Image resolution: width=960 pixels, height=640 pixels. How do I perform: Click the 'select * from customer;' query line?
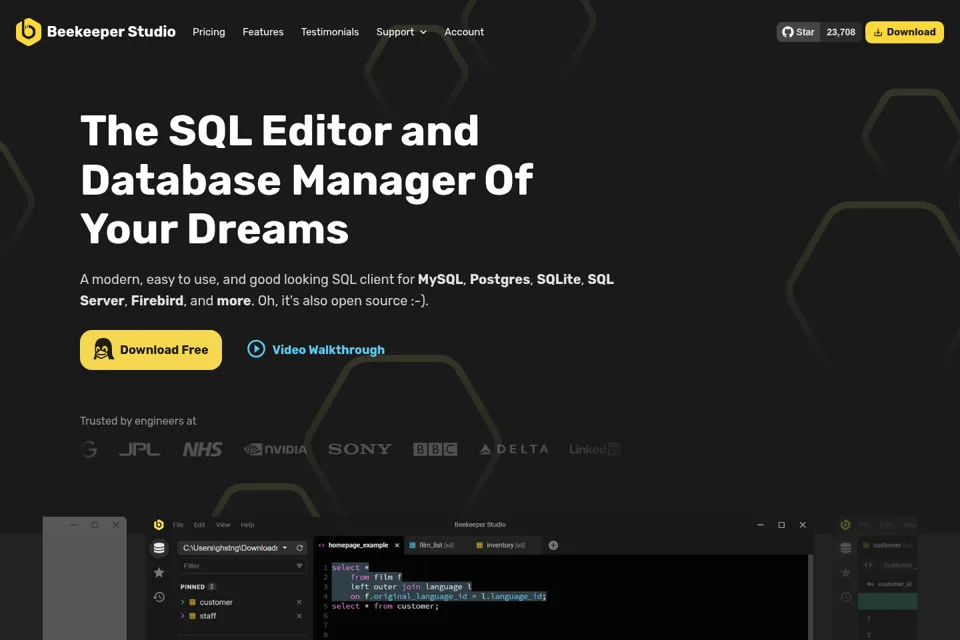coord(386,606)
